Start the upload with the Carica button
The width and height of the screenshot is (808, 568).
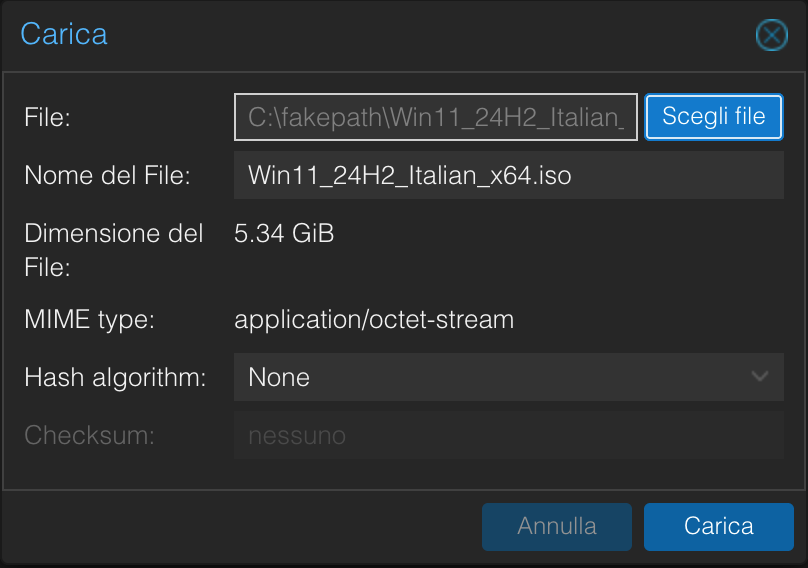click(718, 527)
